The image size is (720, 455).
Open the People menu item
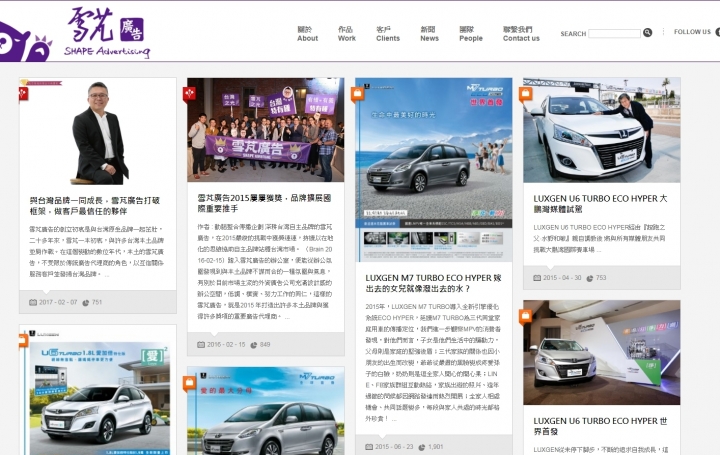[x=471, y=34]
